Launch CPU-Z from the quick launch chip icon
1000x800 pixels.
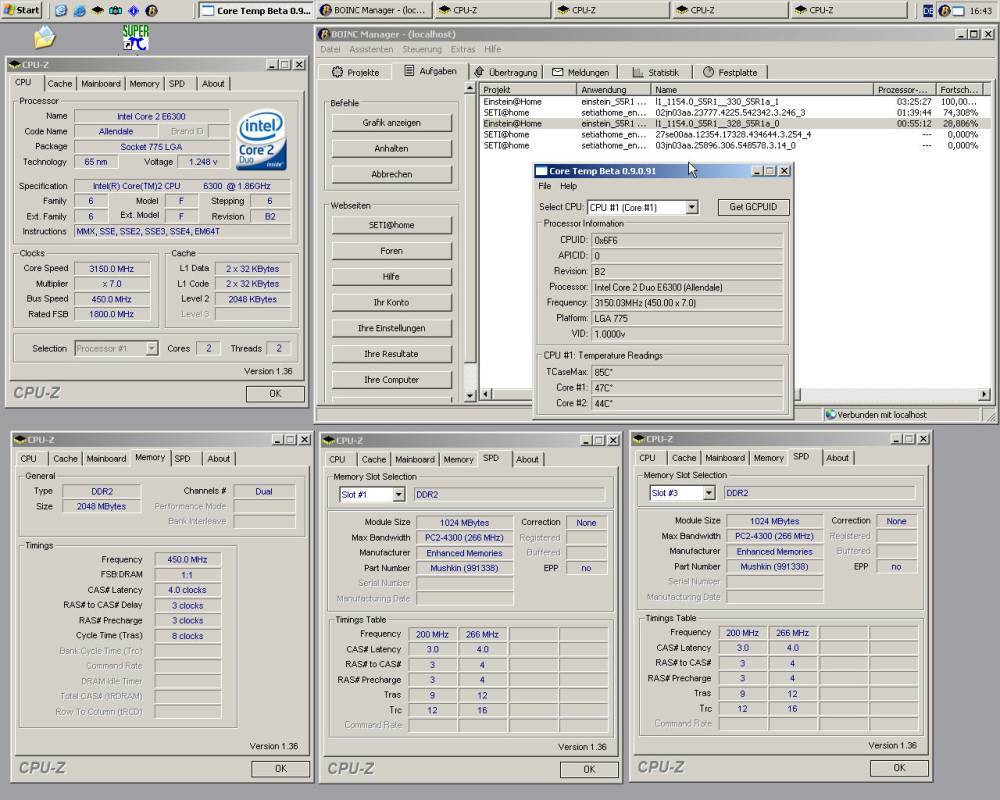point(98,10)
